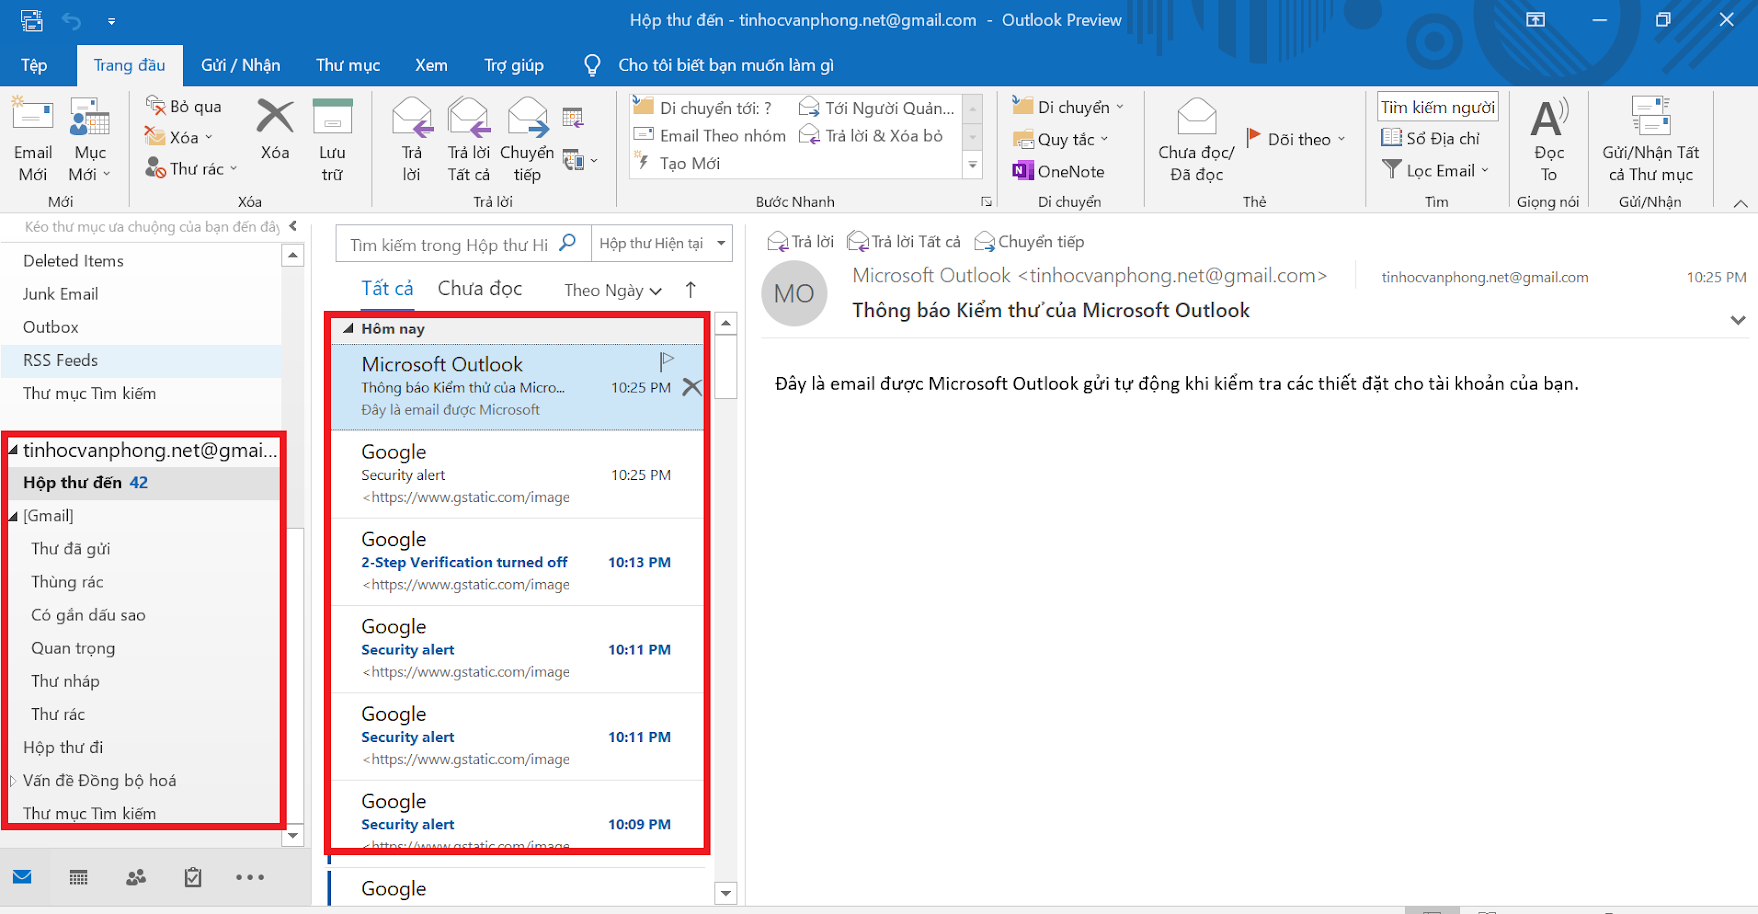Switch to the Thư mục ribbon tab

click(x=348, y=65)
